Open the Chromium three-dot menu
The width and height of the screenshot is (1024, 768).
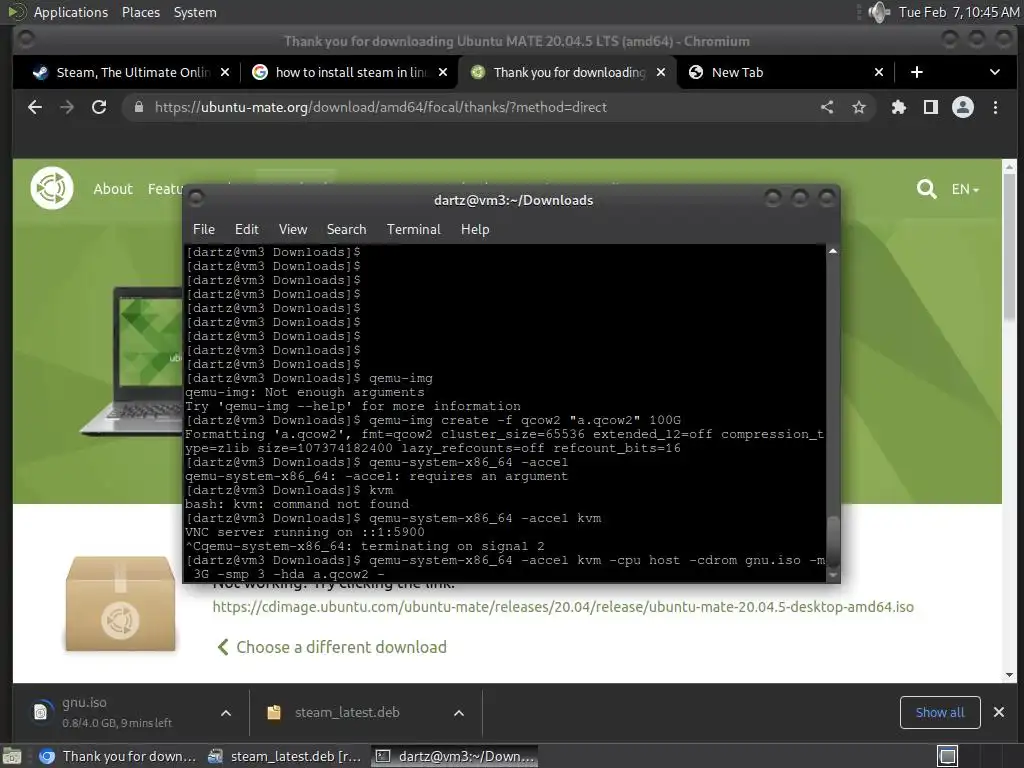coord(995,107)
